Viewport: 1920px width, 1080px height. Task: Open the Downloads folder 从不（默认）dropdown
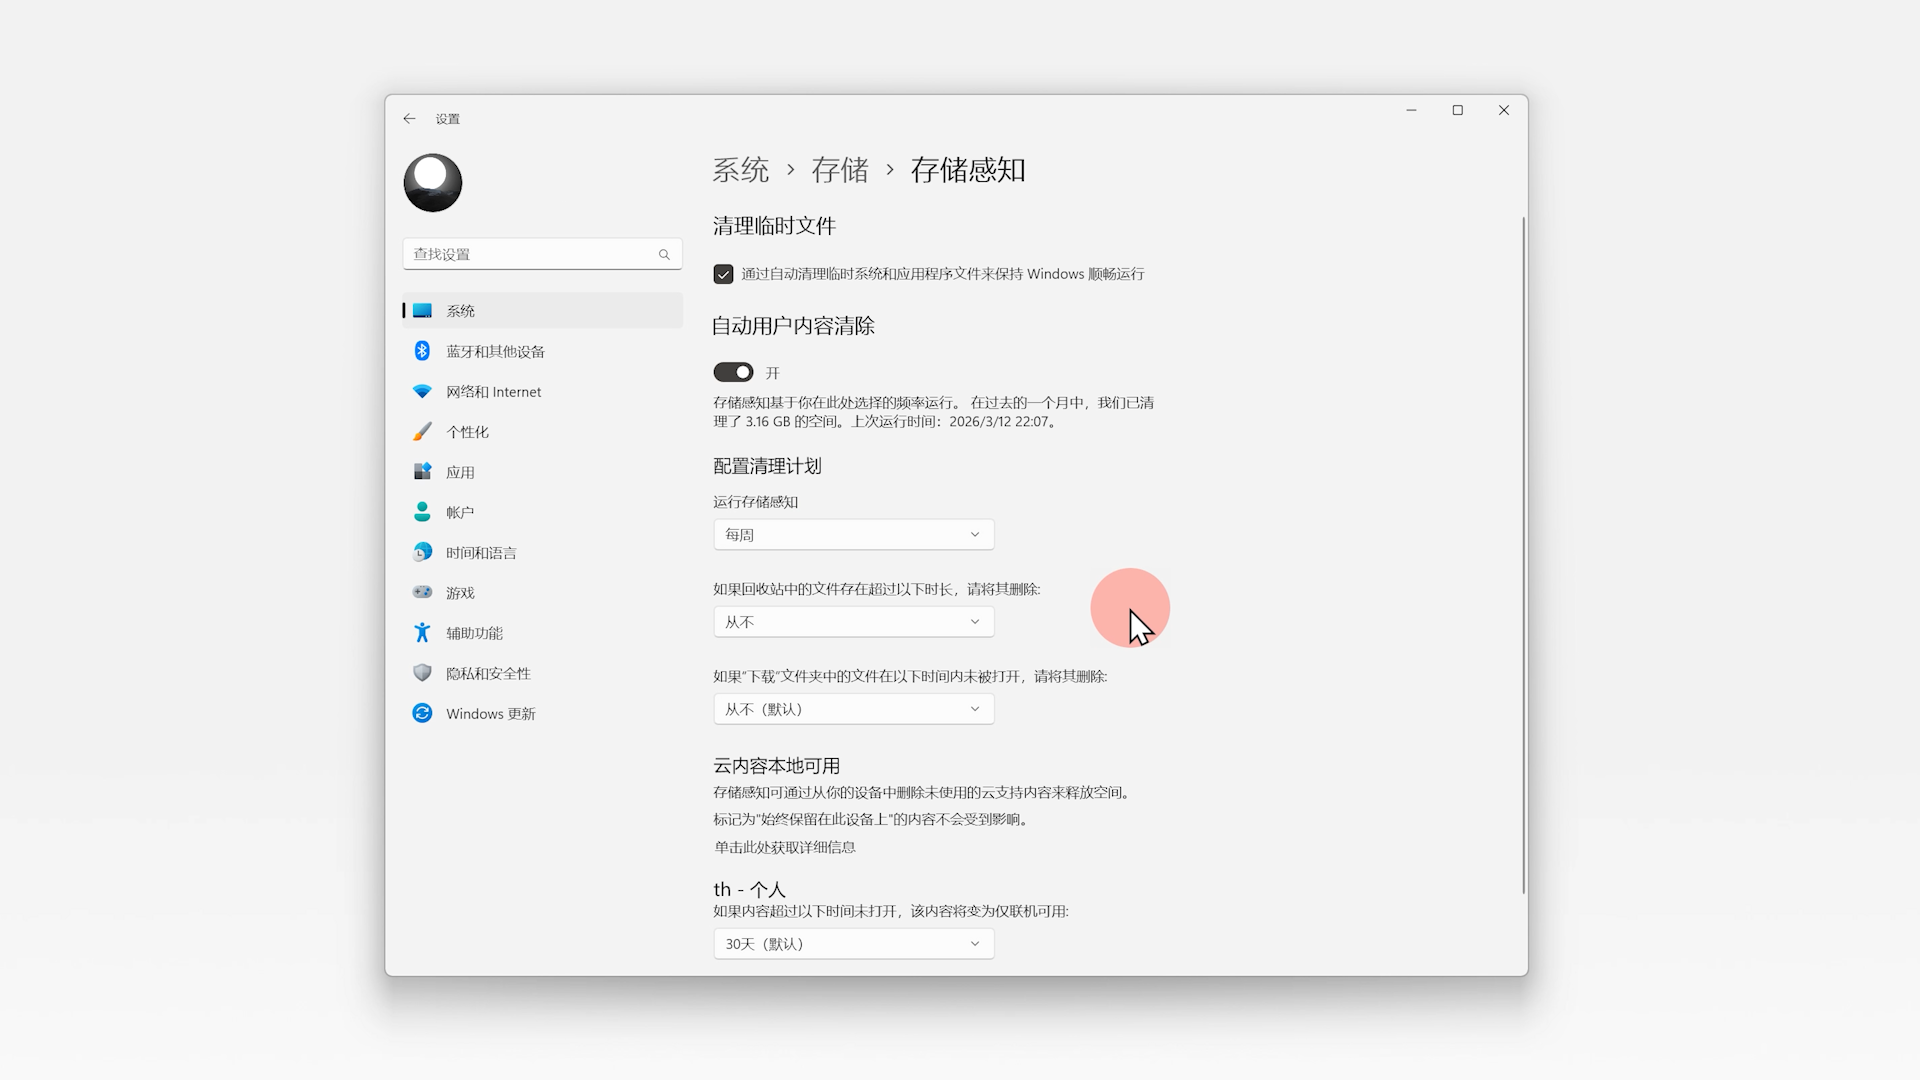coord(853,709)
